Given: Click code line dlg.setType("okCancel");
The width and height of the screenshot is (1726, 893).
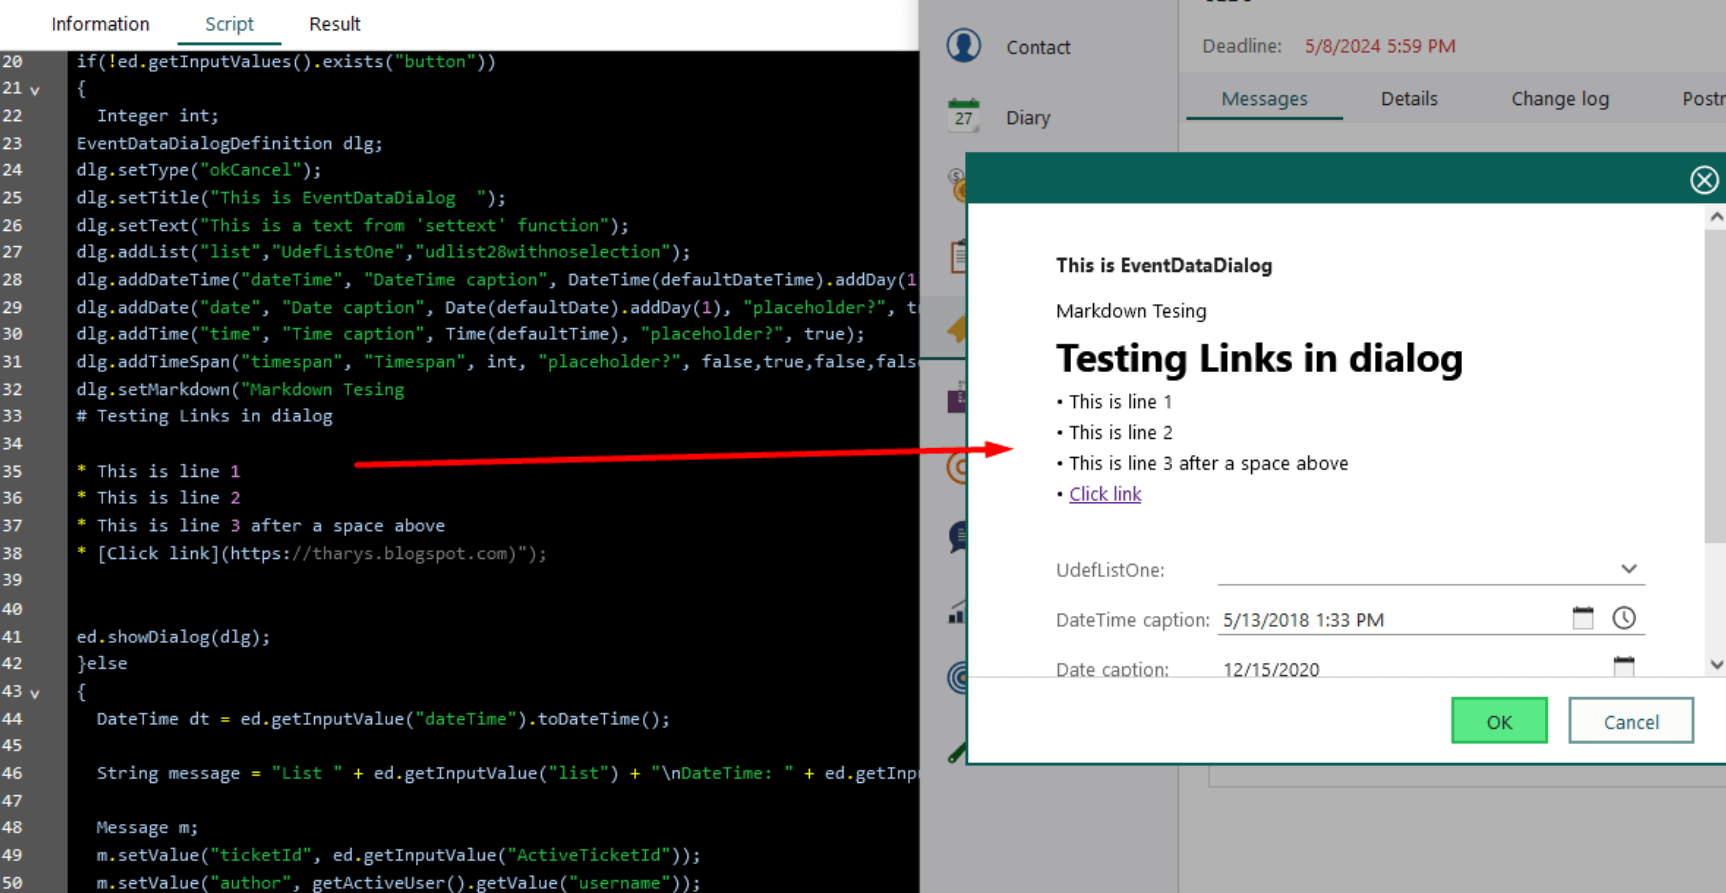Looking at the screenshot, I should (x=199, y=170).
